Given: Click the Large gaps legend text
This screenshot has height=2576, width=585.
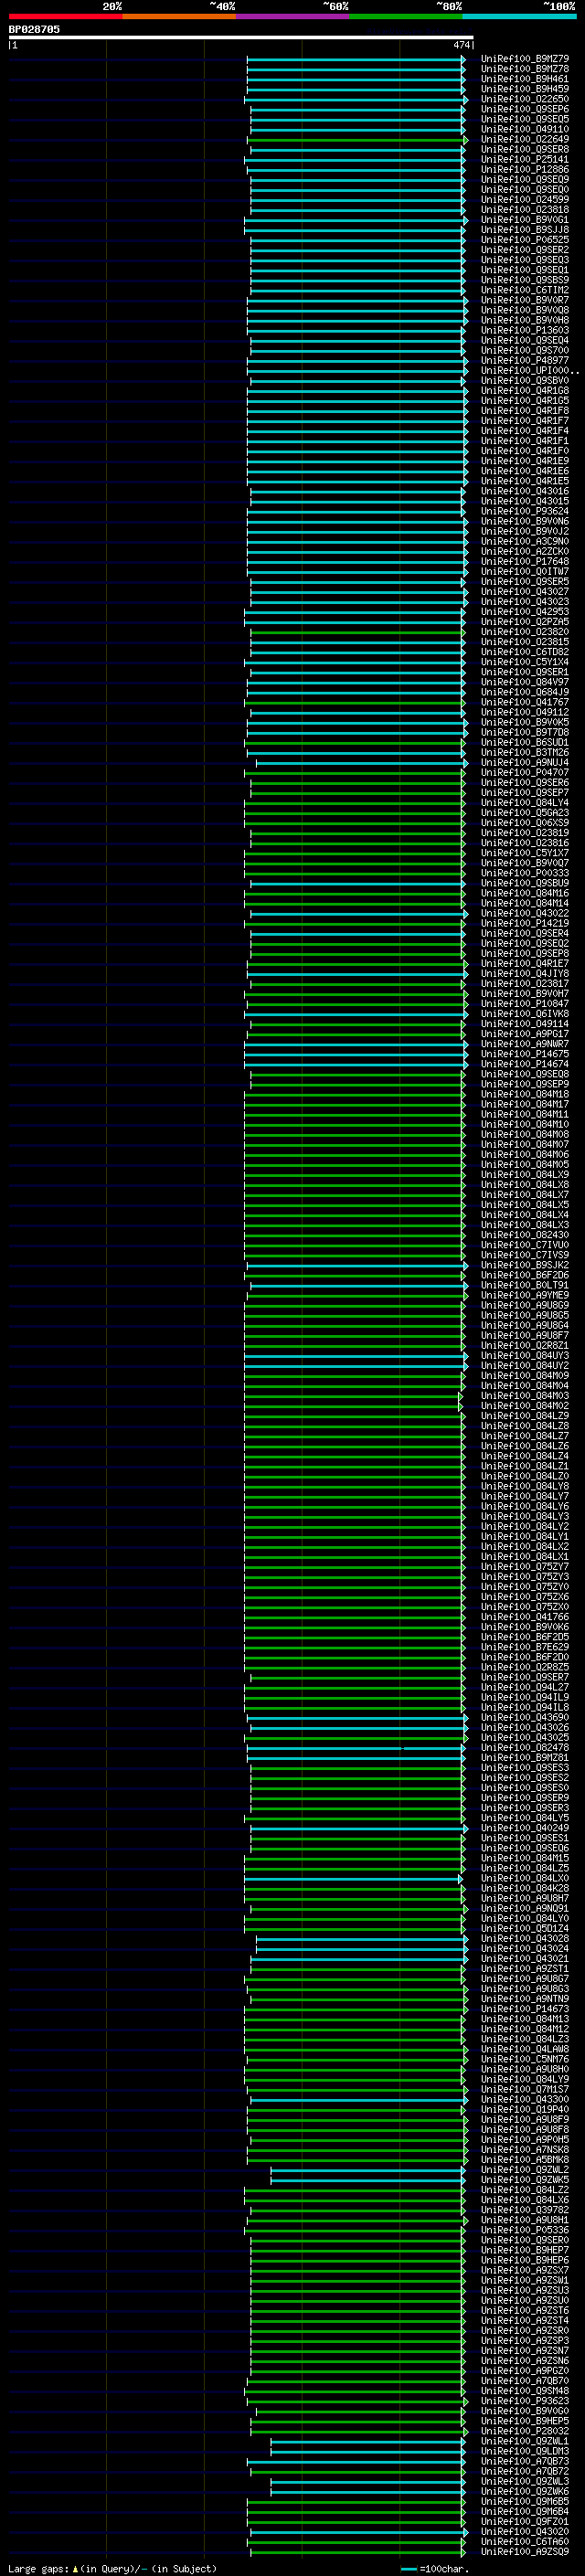Looking at the screenshot, I should (x=112, y=2569).
